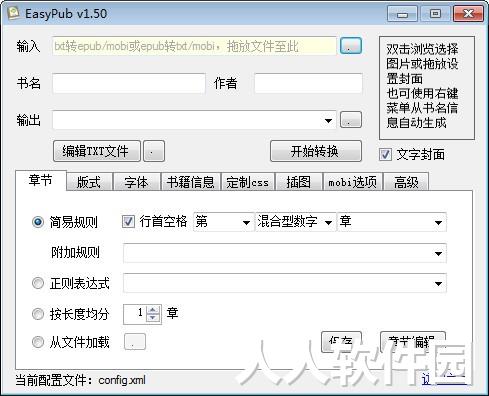Browse for output folder button

[351, 120]
